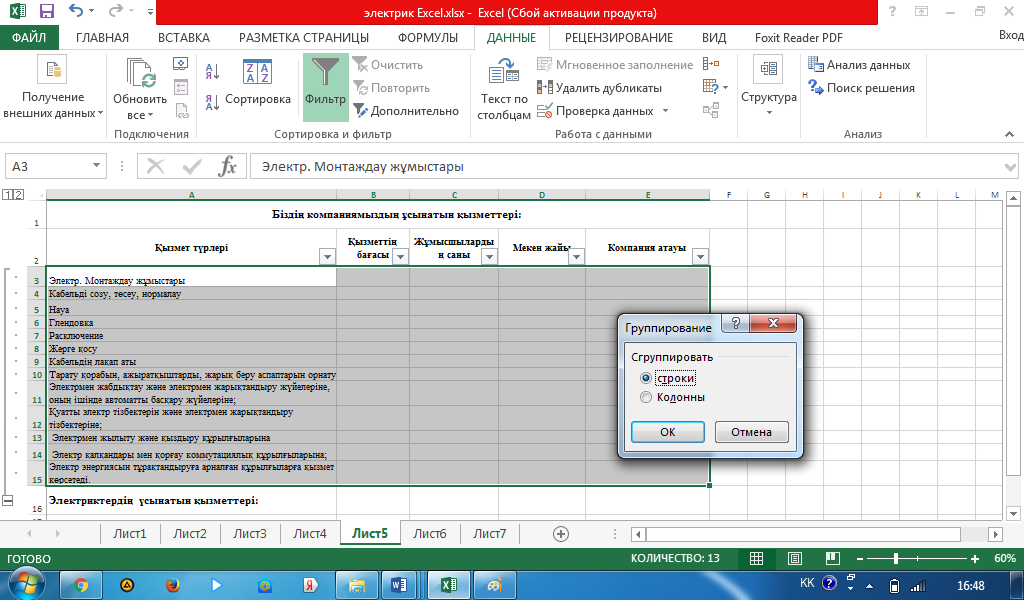Open the filter dropdown for Қызмет түрлері
The width and height of the screenshot is (1024, 600).
click(x=326, y=257)
